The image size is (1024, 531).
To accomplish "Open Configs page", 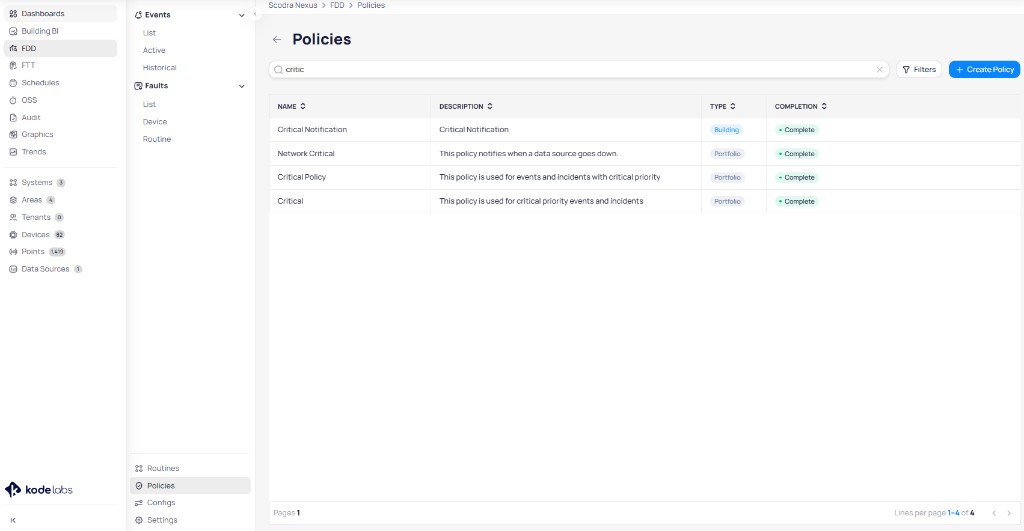I will (161, 503).
